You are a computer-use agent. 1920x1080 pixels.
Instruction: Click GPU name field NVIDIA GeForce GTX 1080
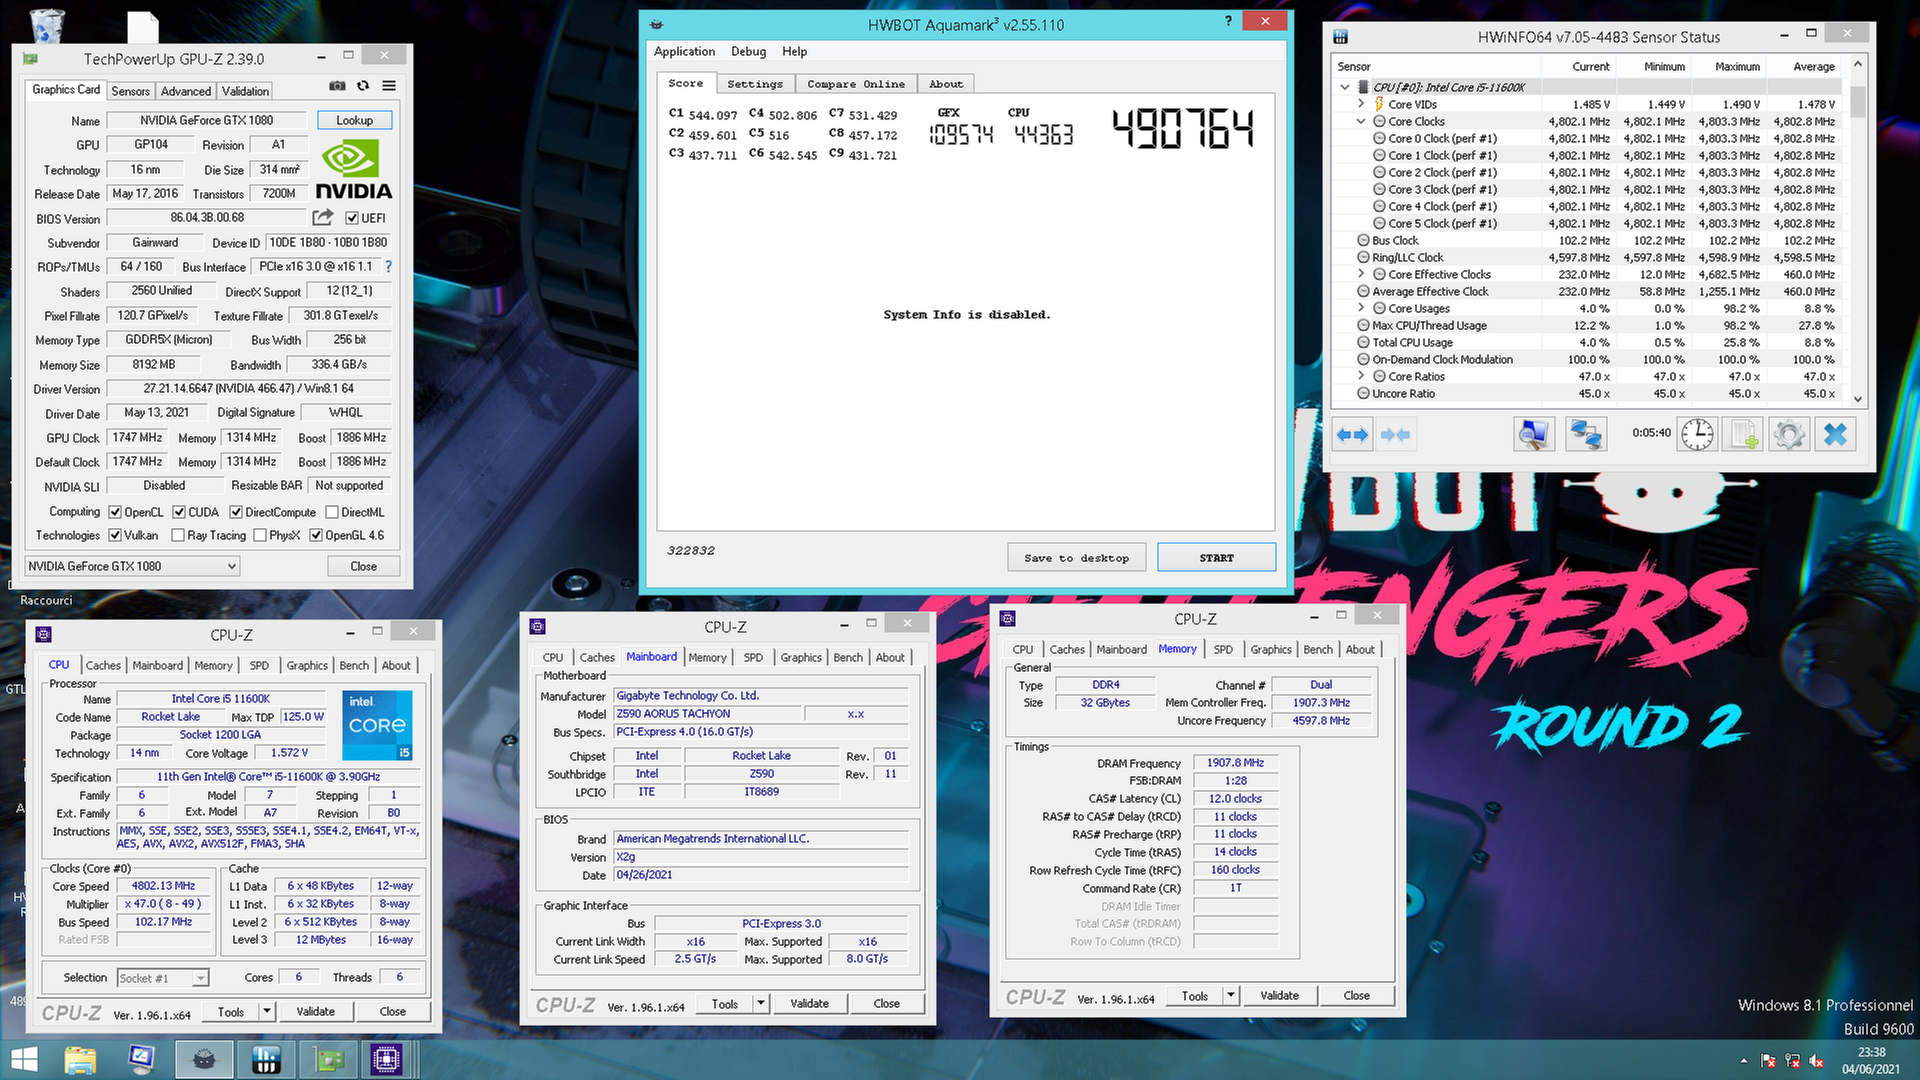pos(207,120)
